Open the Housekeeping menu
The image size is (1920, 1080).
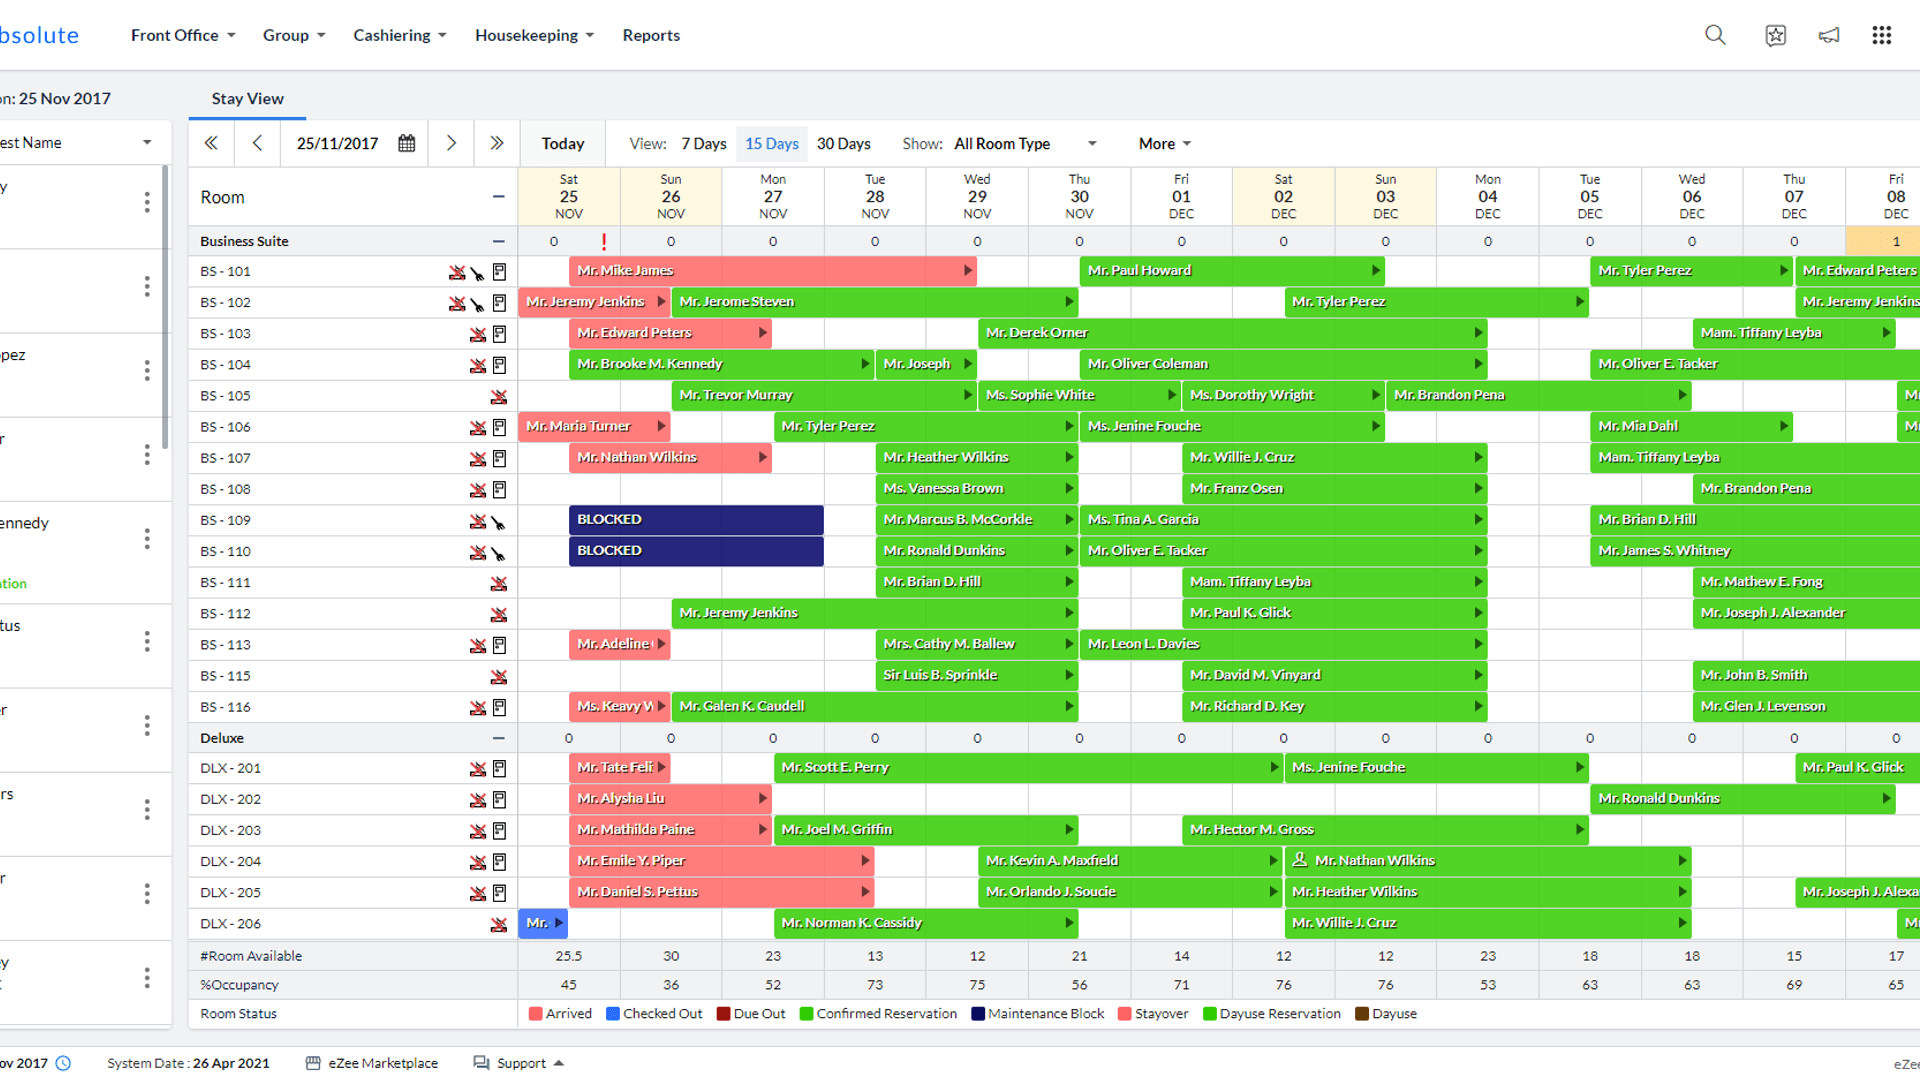(x=534, y=35)
